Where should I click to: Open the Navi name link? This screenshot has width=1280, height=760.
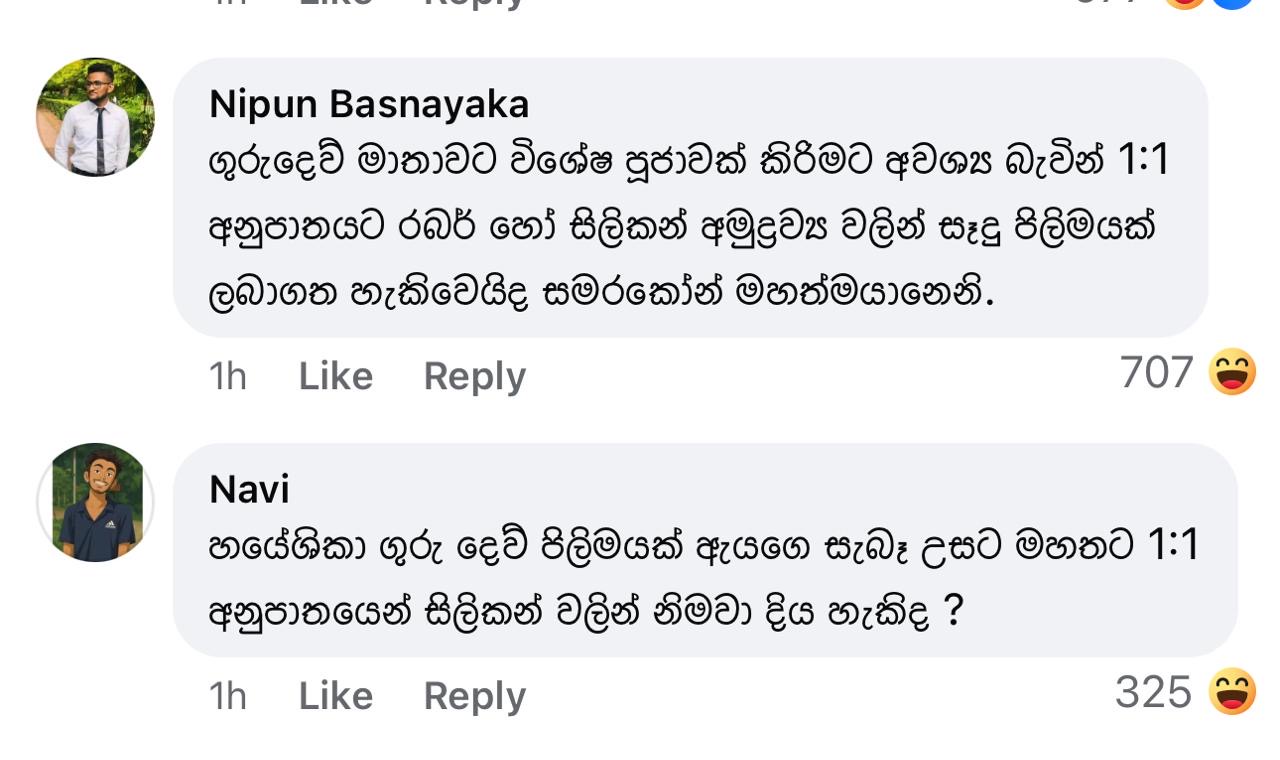coord(250,489)
